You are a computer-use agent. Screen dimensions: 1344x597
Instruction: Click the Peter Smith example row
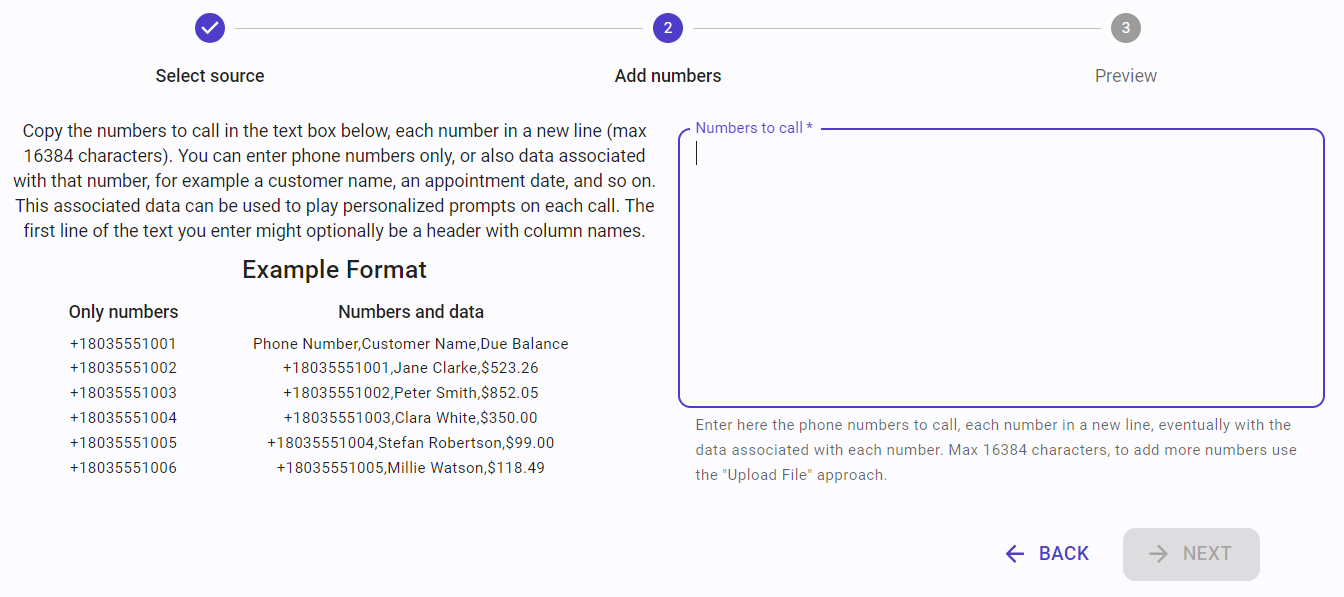click(411, 393)
